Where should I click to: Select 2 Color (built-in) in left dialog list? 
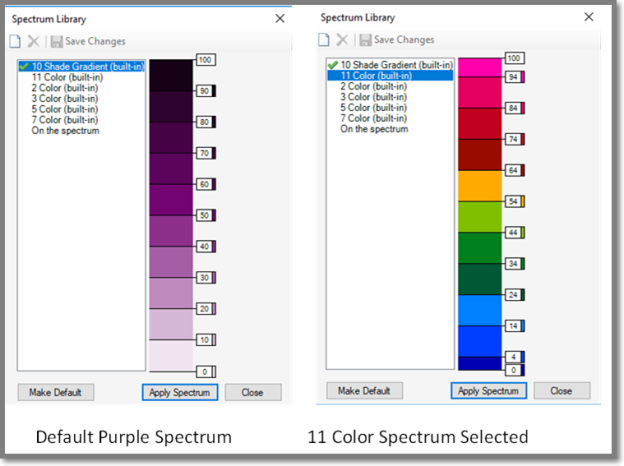64,87
